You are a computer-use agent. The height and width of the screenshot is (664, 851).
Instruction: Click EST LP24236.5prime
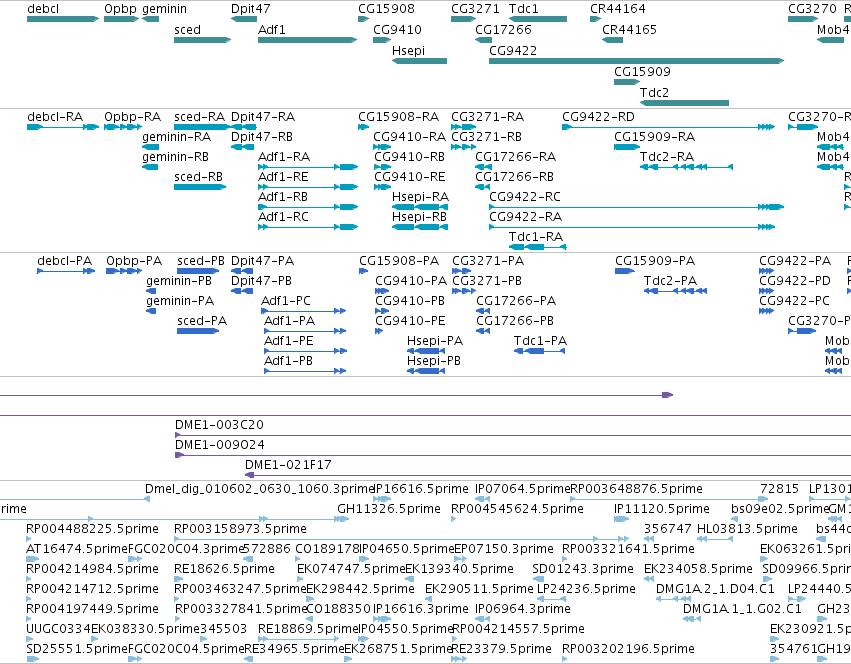click(x=552, y=599)
